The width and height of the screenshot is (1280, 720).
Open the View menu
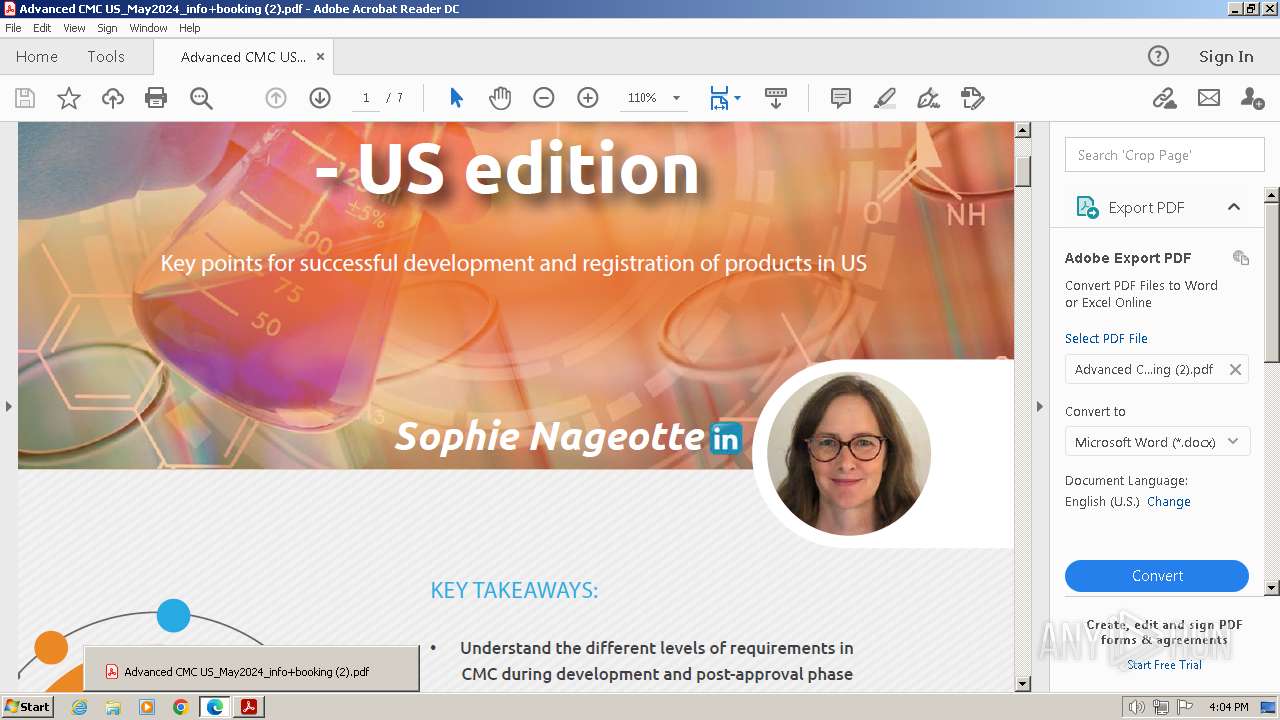74,28
